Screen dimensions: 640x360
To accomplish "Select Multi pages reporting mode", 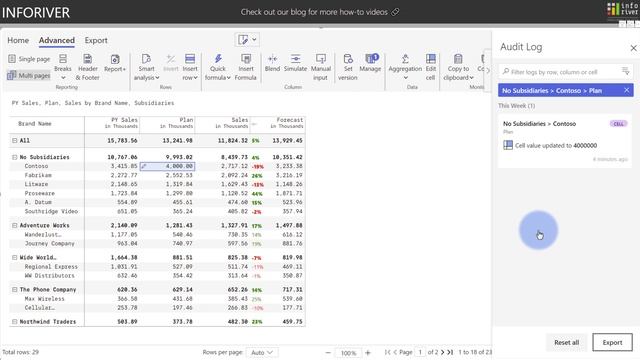I will [x=29, y=75].
